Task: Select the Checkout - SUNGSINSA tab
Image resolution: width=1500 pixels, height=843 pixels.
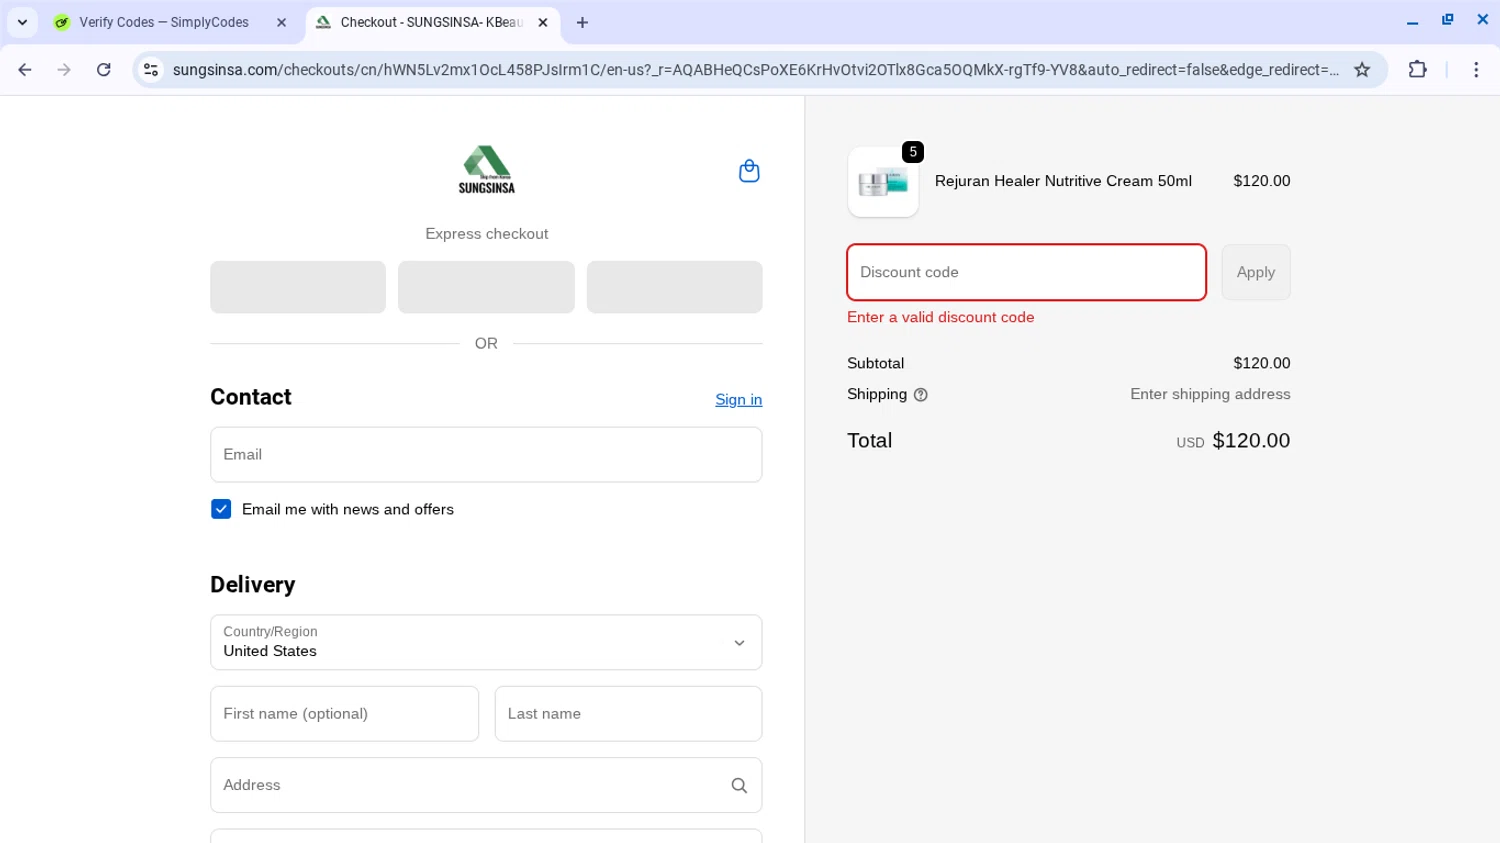Action: point(433,22)
